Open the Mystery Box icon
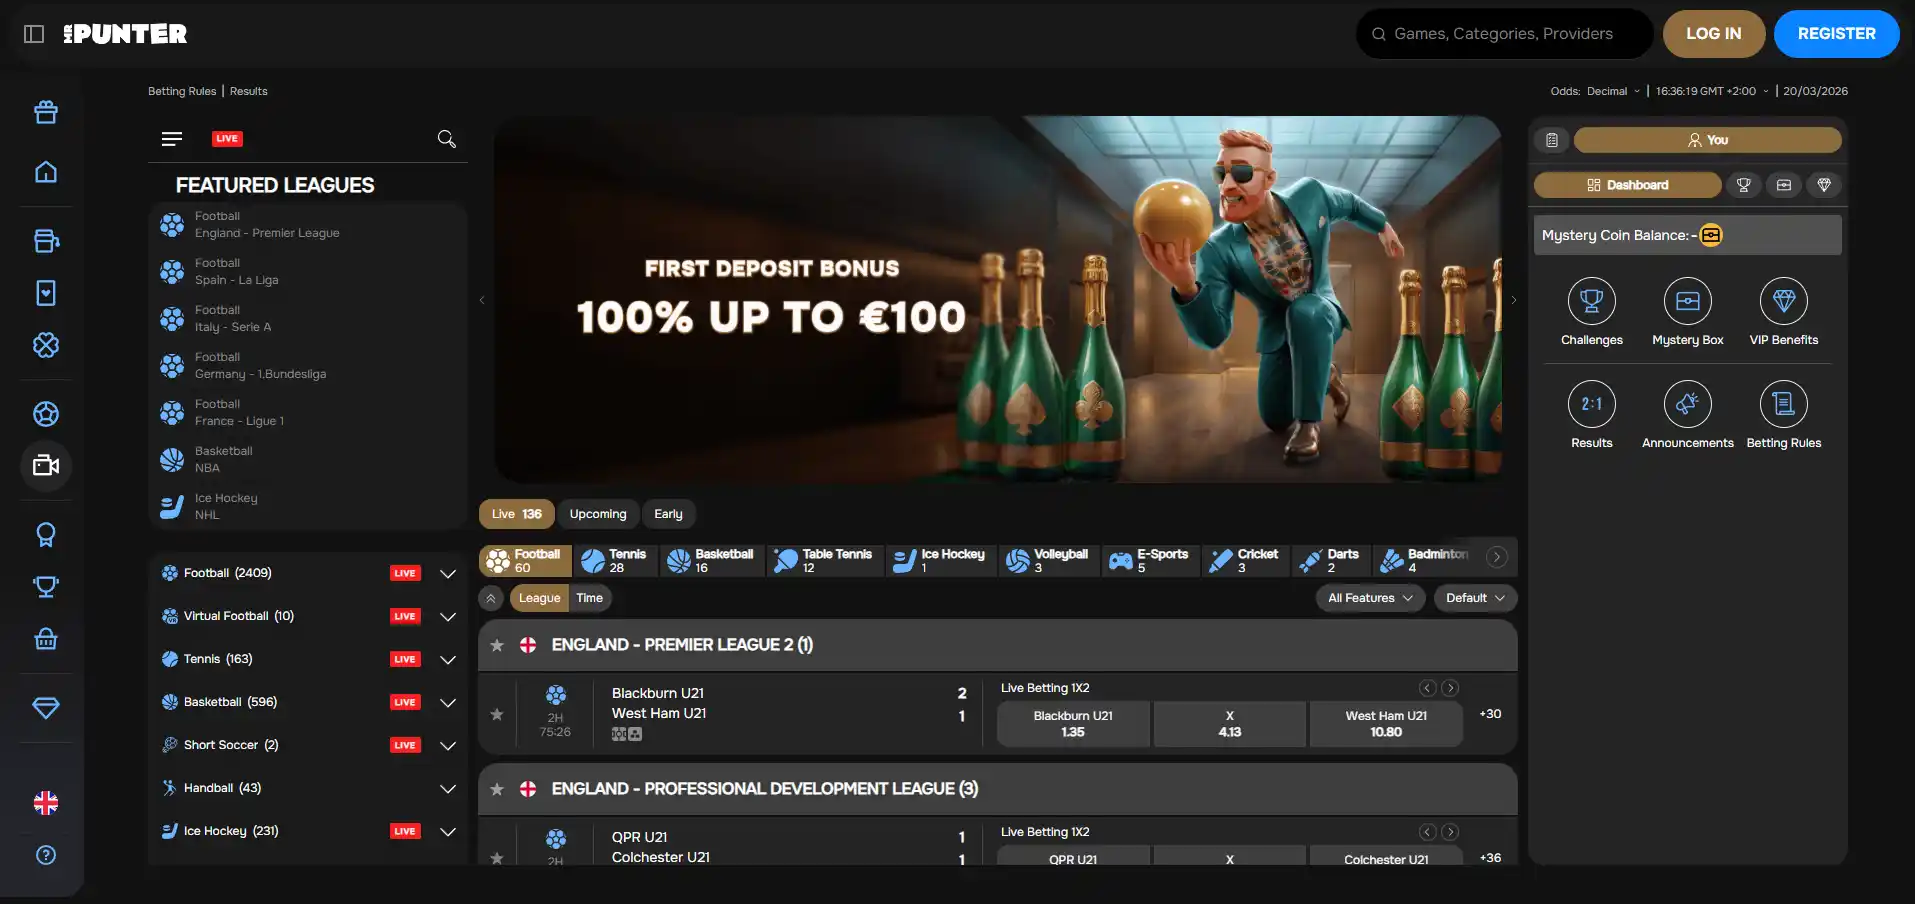Screen dimensions: 1915x904 point(1688,301)
